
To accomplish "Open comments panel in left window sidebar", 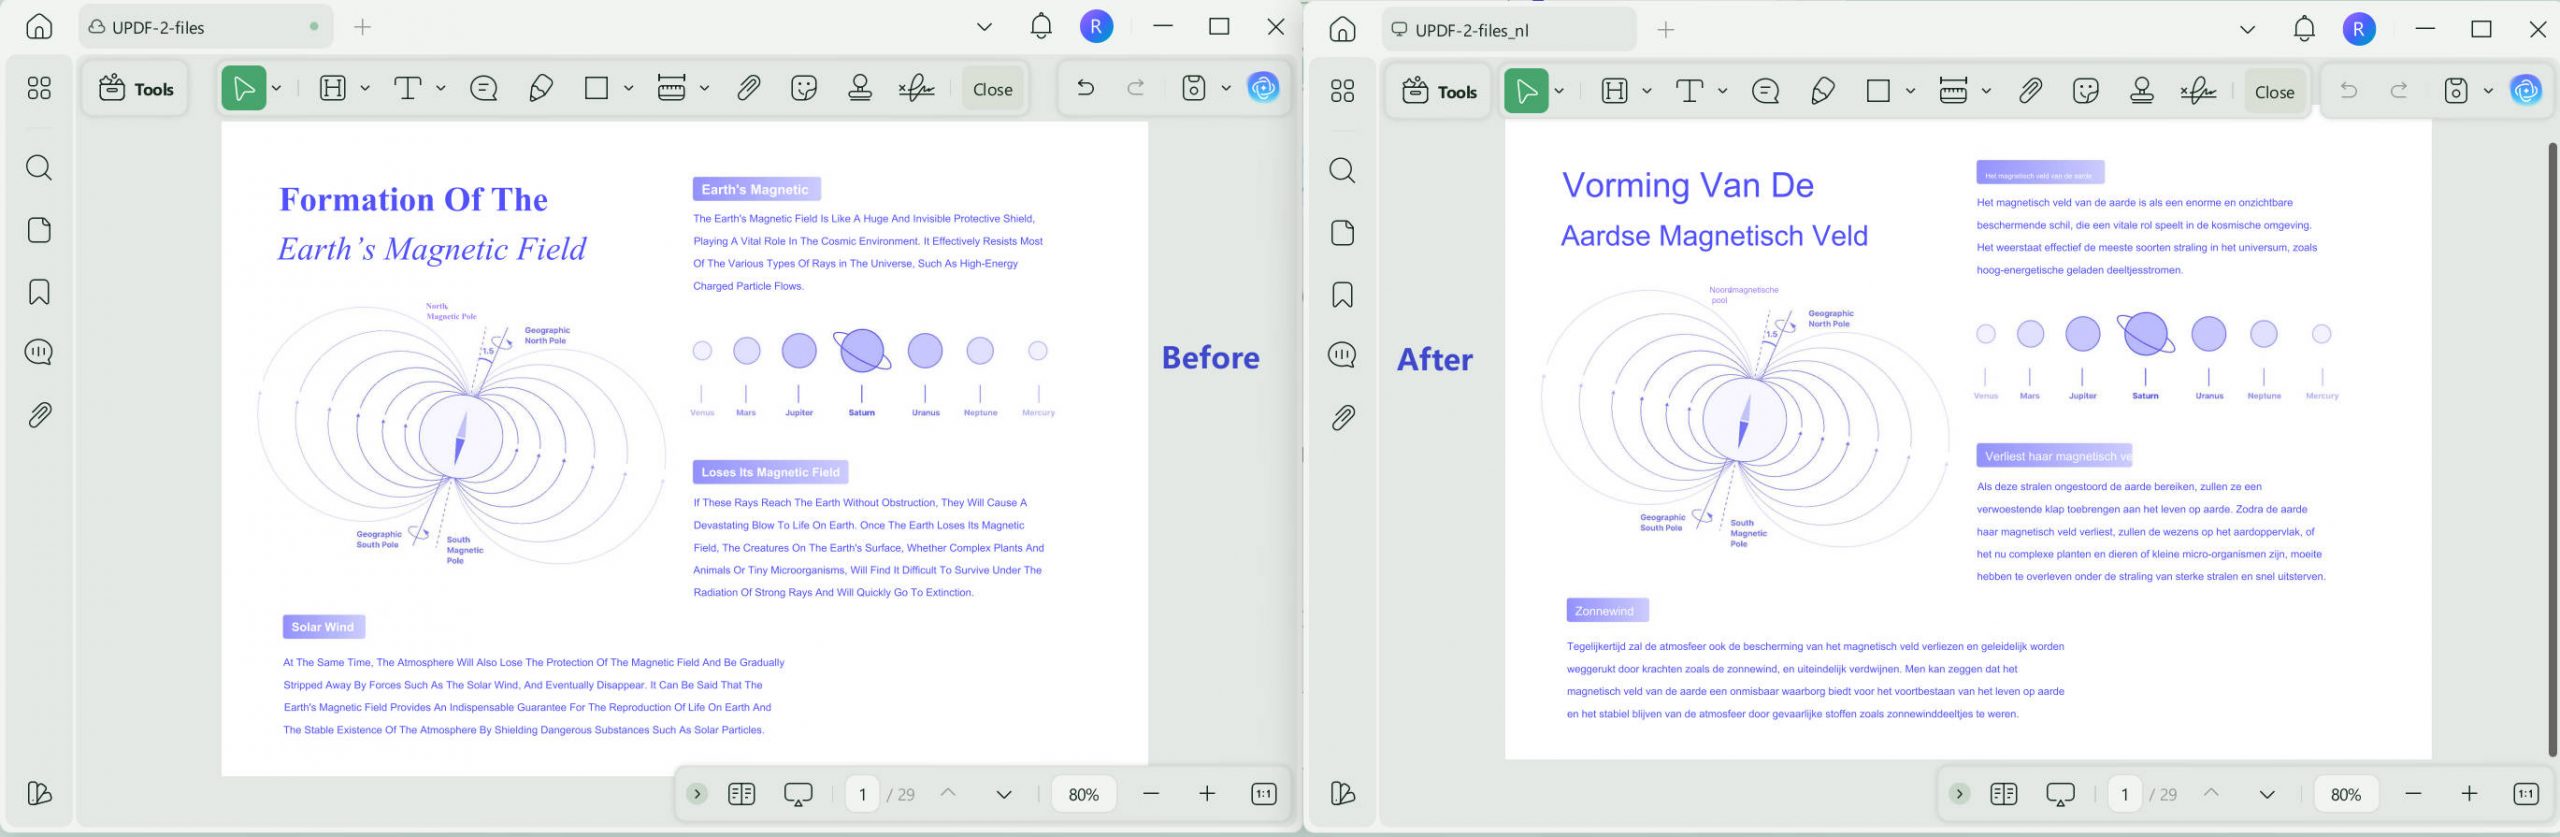I will pos(39,352).
